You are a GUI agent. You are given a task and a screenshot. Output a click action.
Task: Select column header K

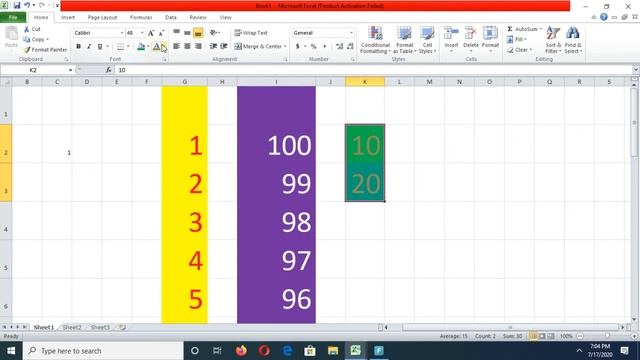click(x=365, y=82)
